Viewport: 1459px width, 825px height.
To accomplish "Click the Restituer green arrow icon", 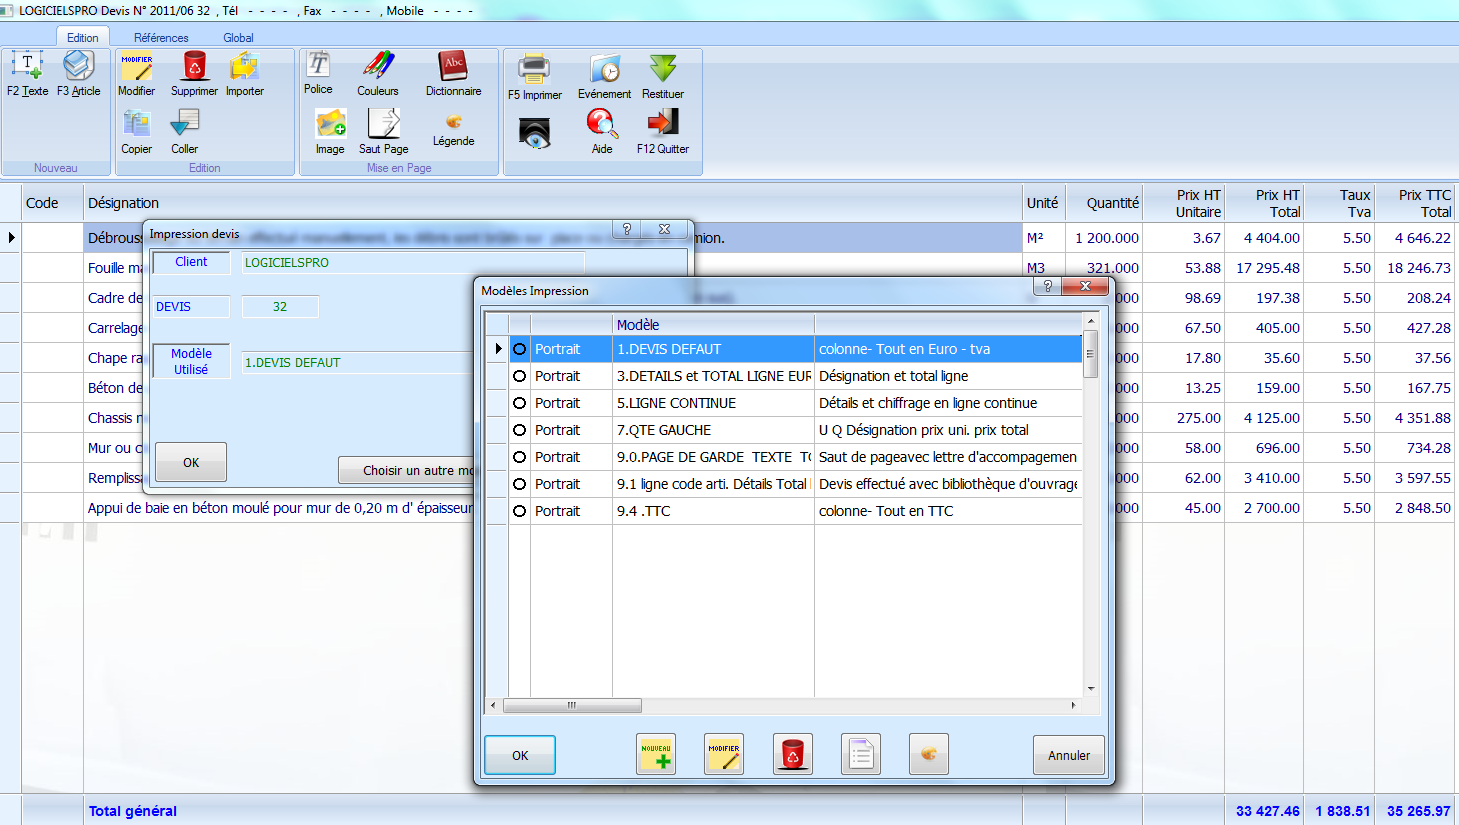I will (x=663, y=70).
